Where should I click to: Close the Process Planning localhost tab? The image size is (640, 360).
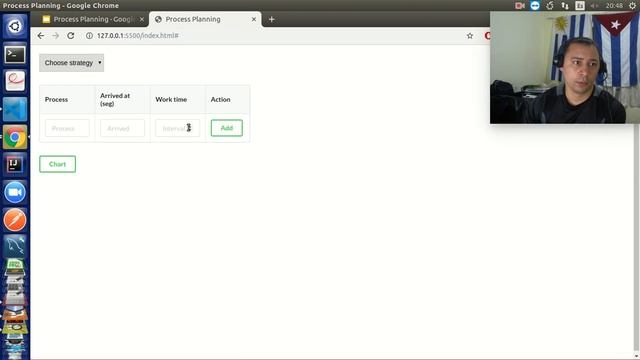[x=253, y=19]
